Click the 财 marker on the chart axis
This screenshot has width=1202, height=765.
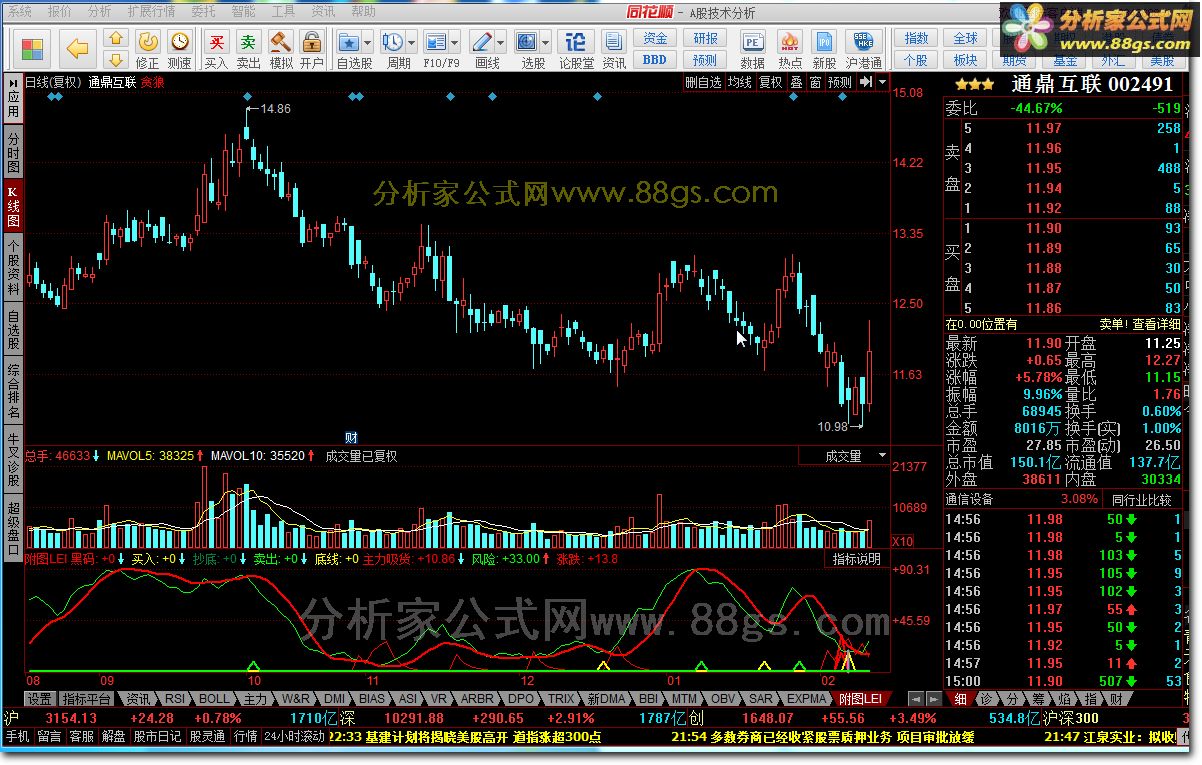coord(351,437)
